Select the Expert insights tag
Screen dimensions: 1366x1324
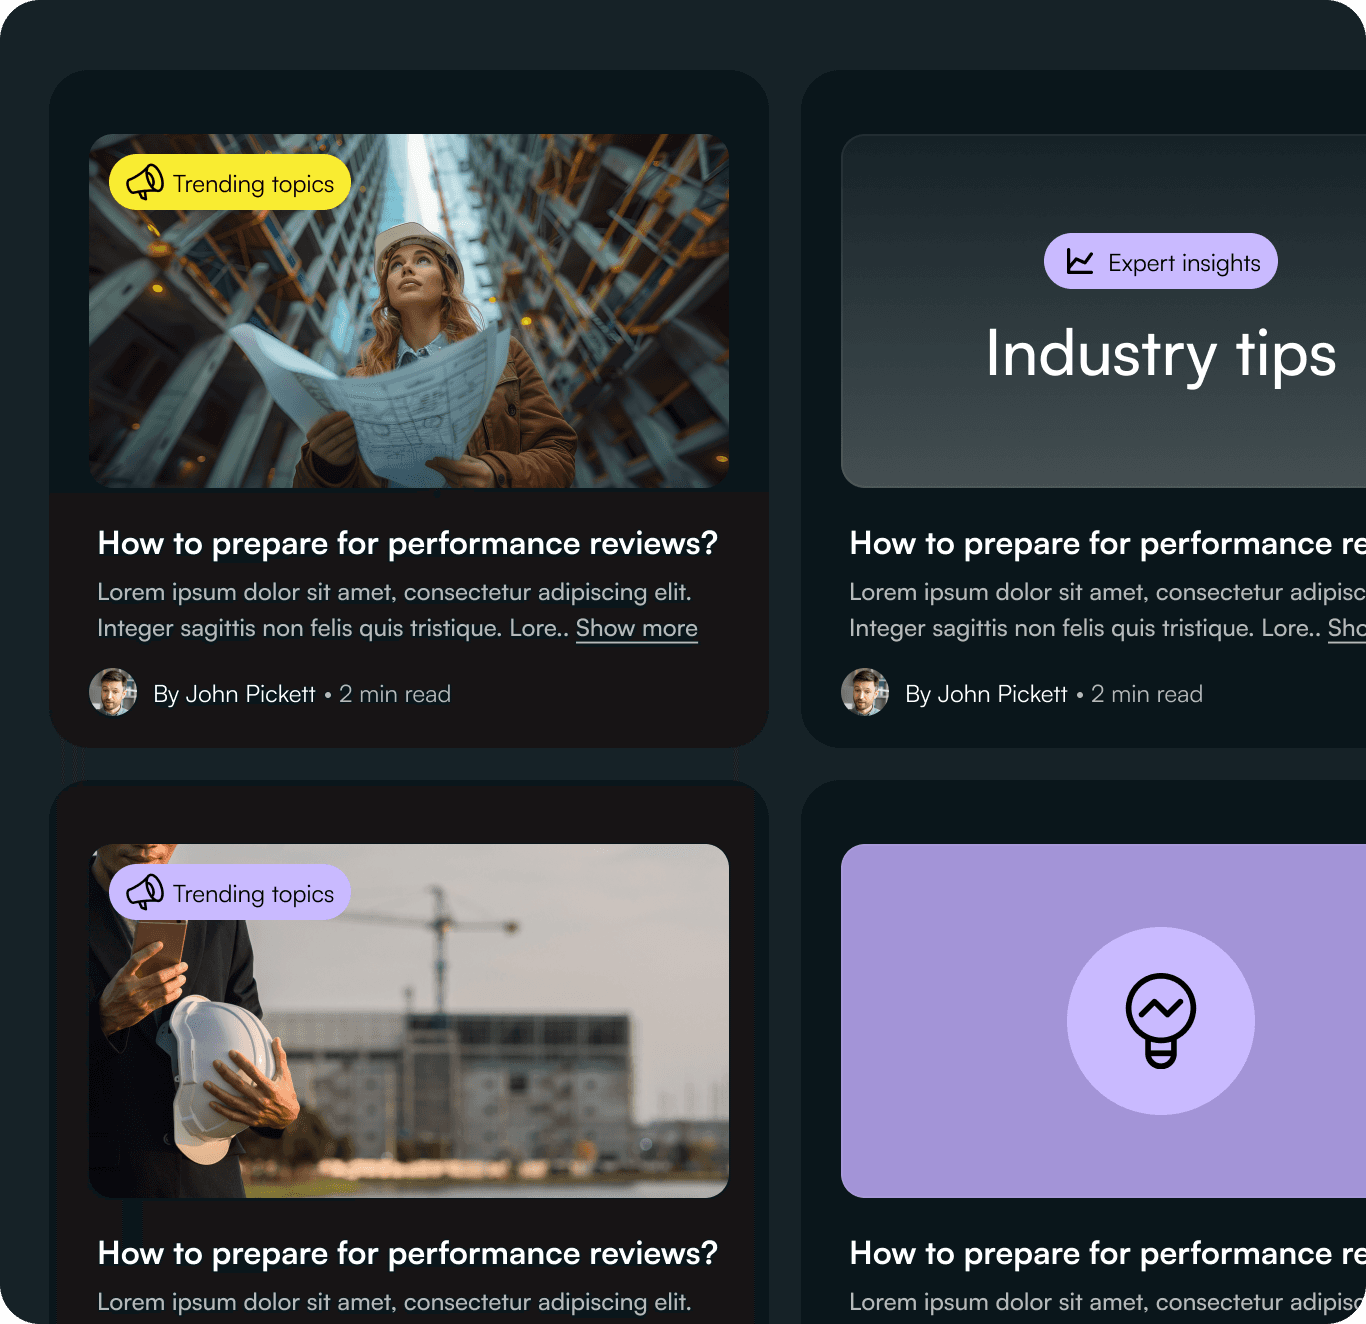(x=1161, y=262)
